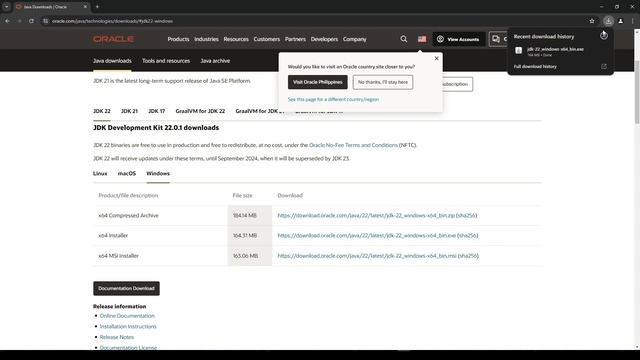Select the Java downloads tab

pyautogui.click(x=112, y=61)
